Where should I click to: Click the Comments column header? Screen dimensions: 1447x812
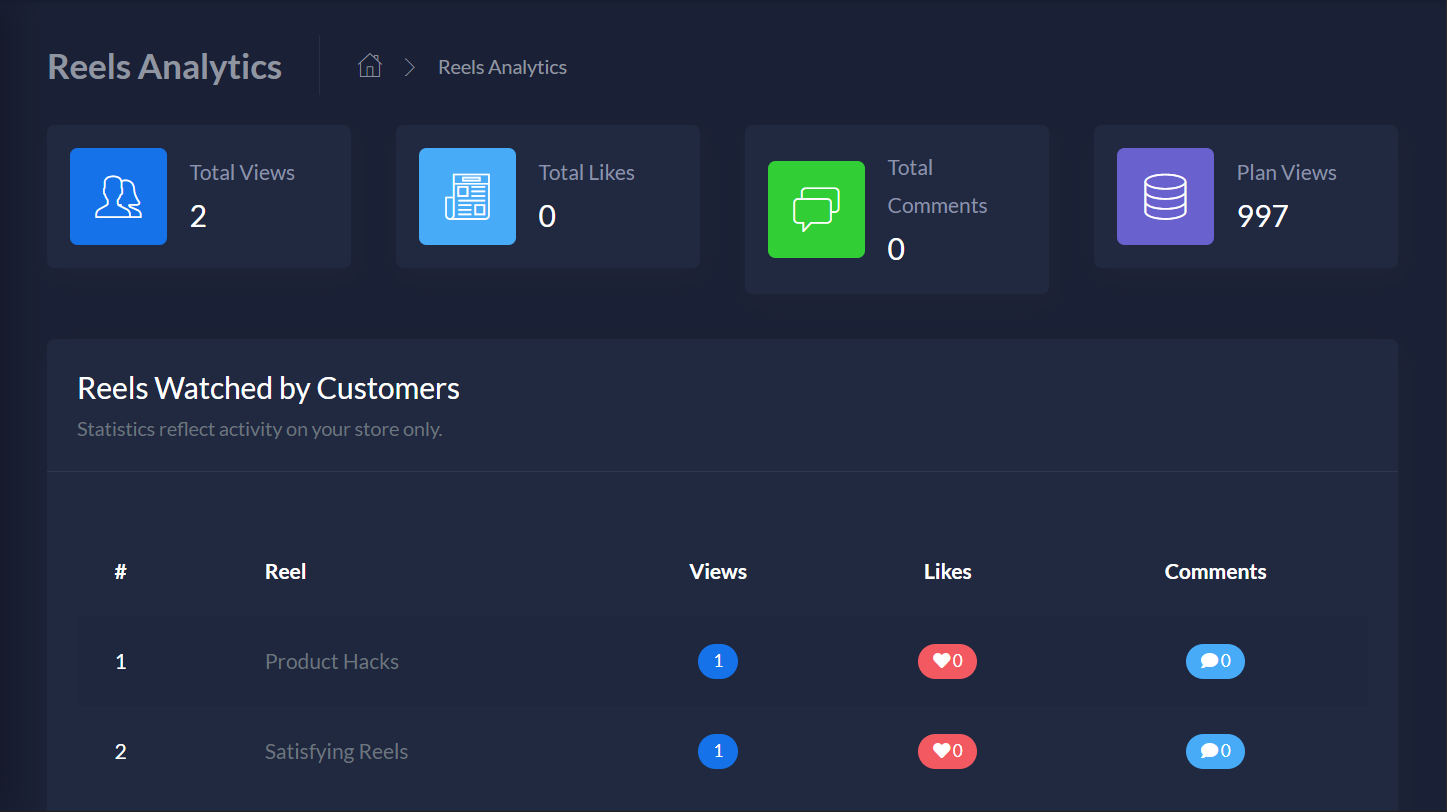coord(1215,572)
